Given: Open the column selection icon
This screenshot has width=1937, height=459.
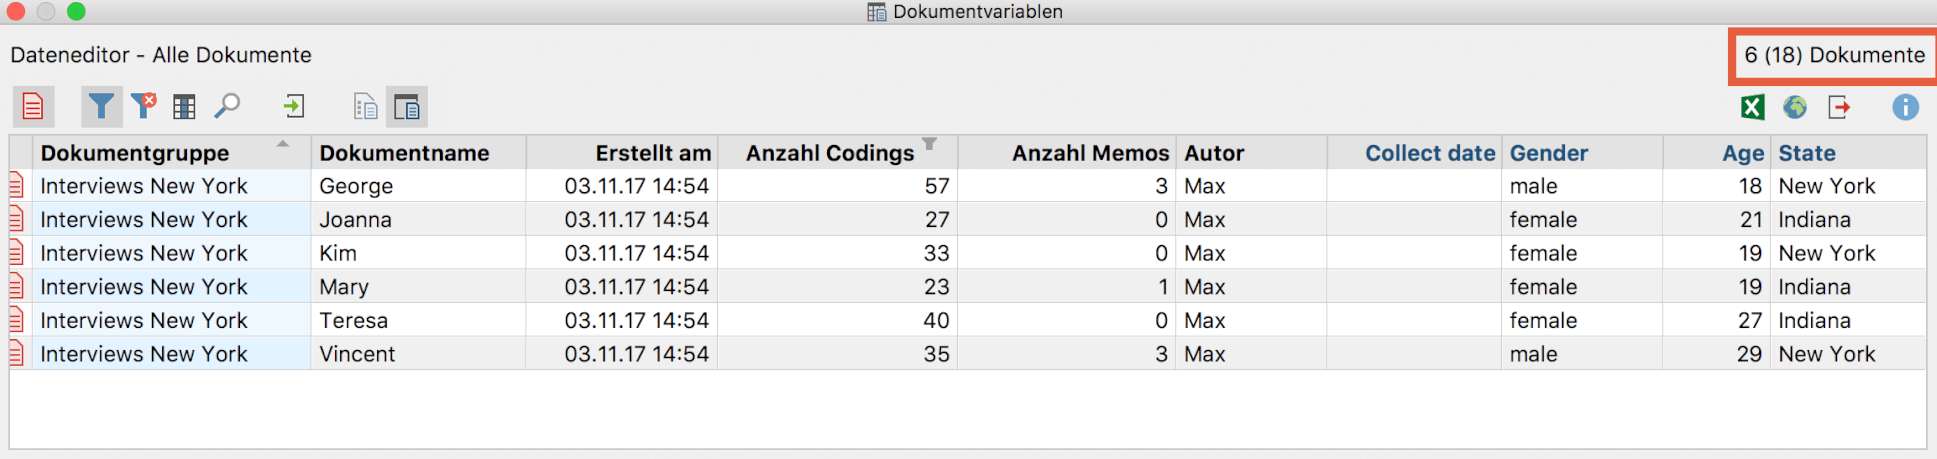Looking at the screenshot, I should (x=184, y=107).
